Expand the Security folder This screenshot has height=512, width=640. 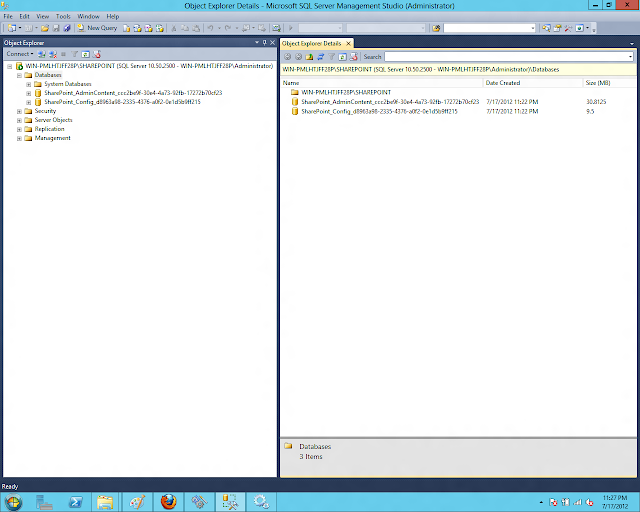coord(19,111)
